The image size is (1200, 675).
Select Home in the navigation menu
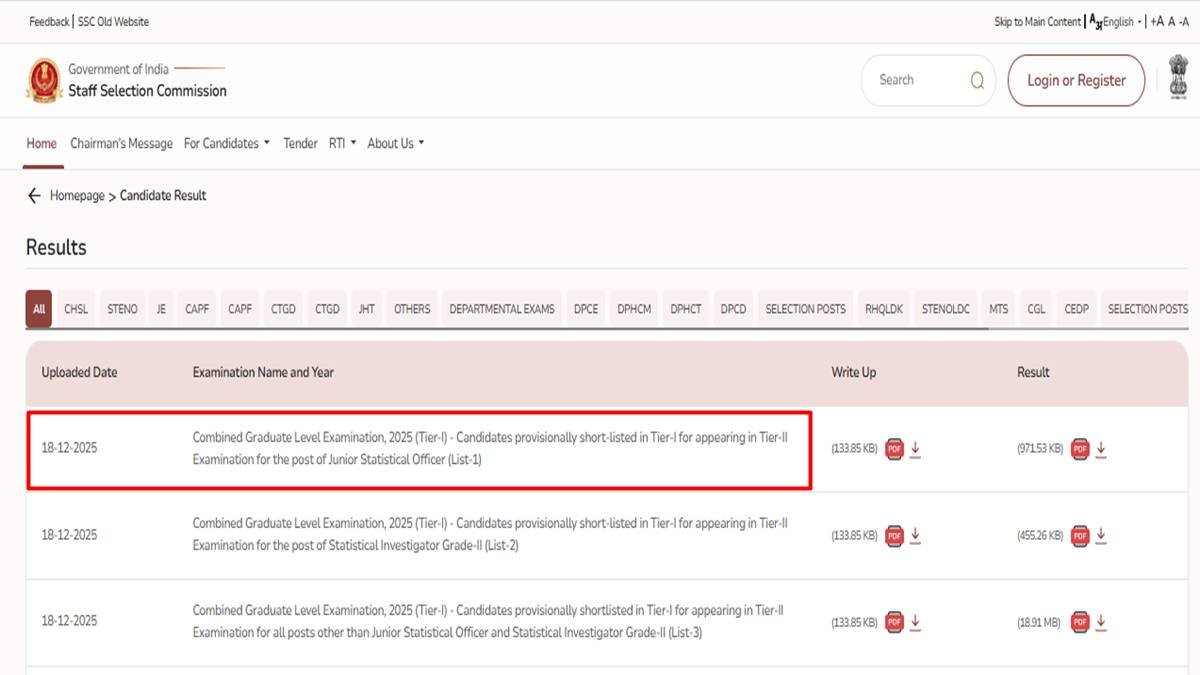click(x=41, y=143)
